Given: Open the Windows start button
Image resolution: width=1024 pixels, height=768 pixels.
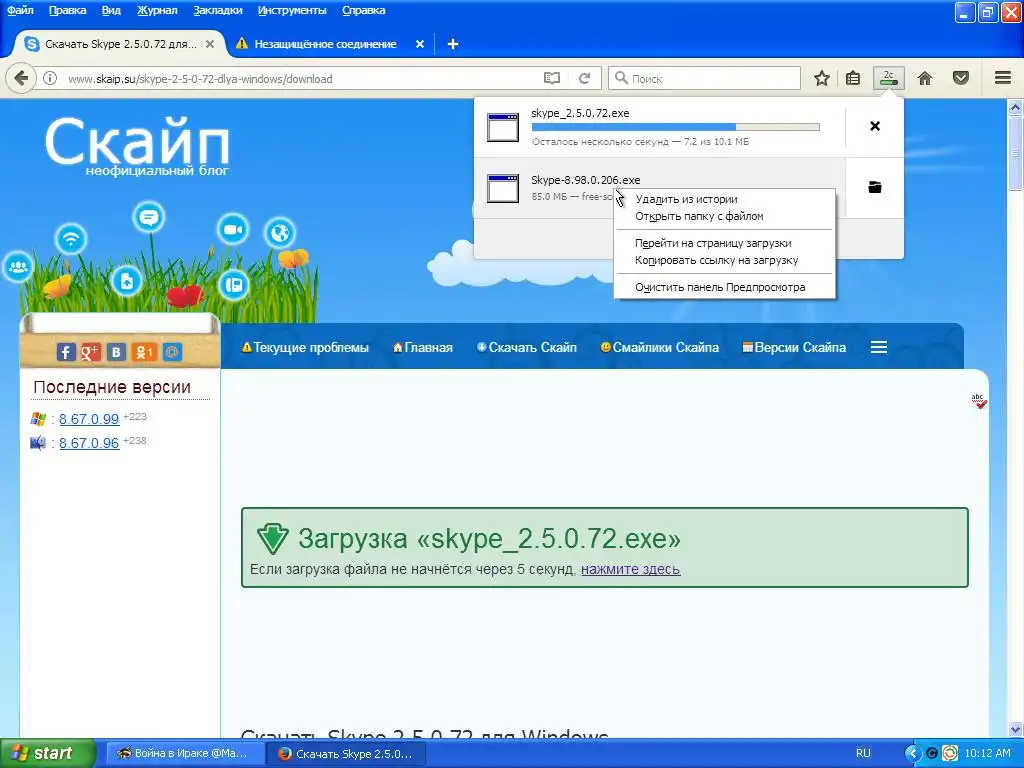Looking at the screenshot, I should (47, 753).
